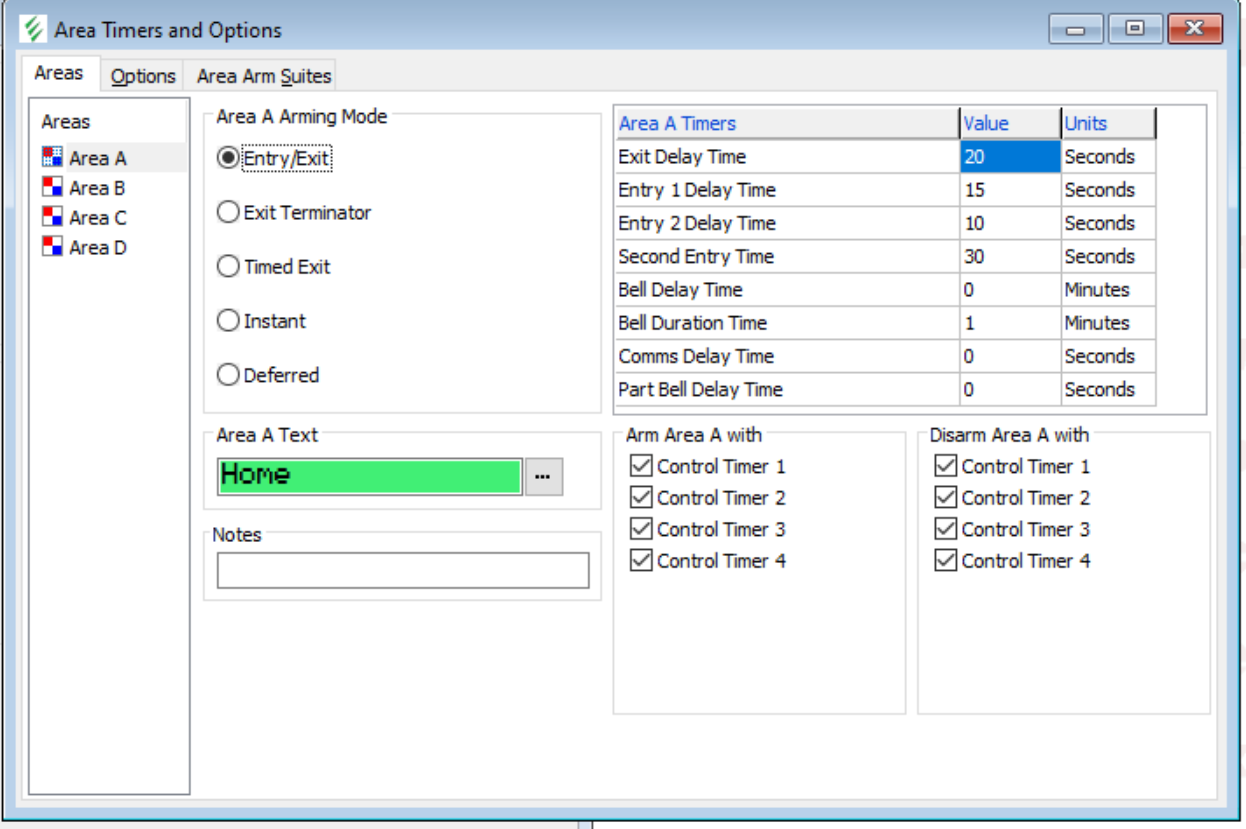This screenshot has height=829, width=1246.
Task: Click into the Notes input field
Action: (402, 570)
